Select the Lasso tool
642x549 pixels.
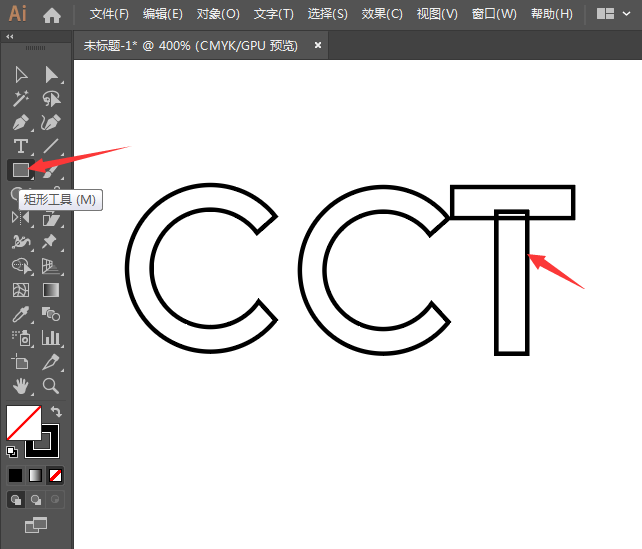pyautogui.click(x=51, y=99)
